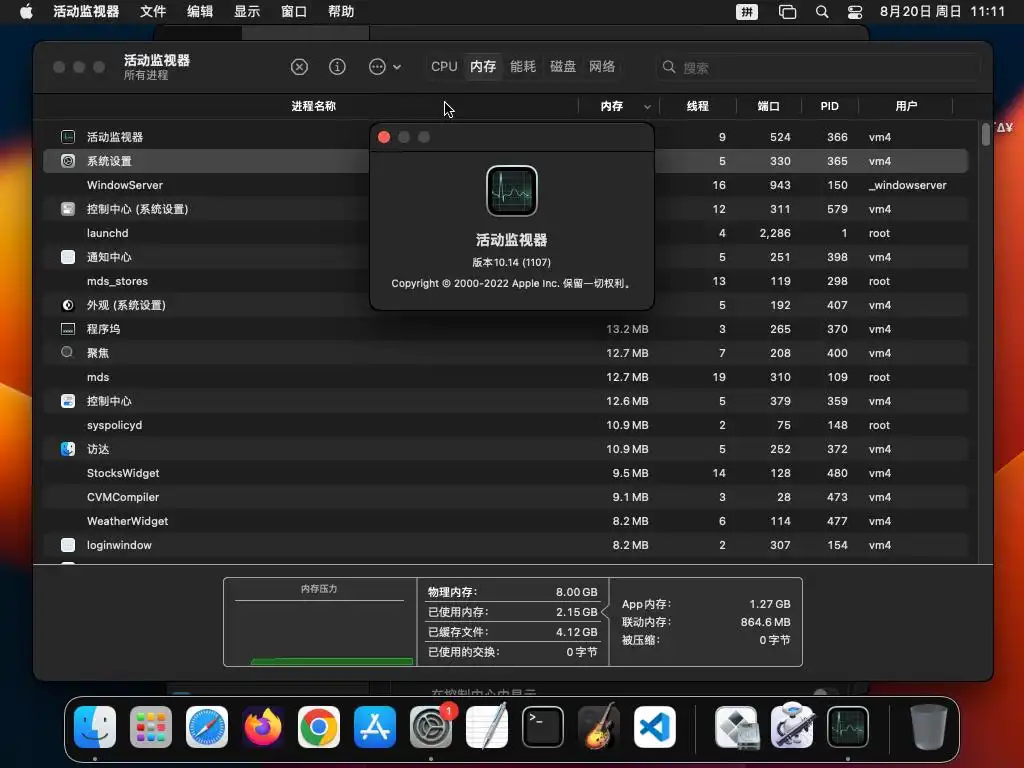Select the loginwindow row icon
1024x768 pixels.
coord(68,545)
